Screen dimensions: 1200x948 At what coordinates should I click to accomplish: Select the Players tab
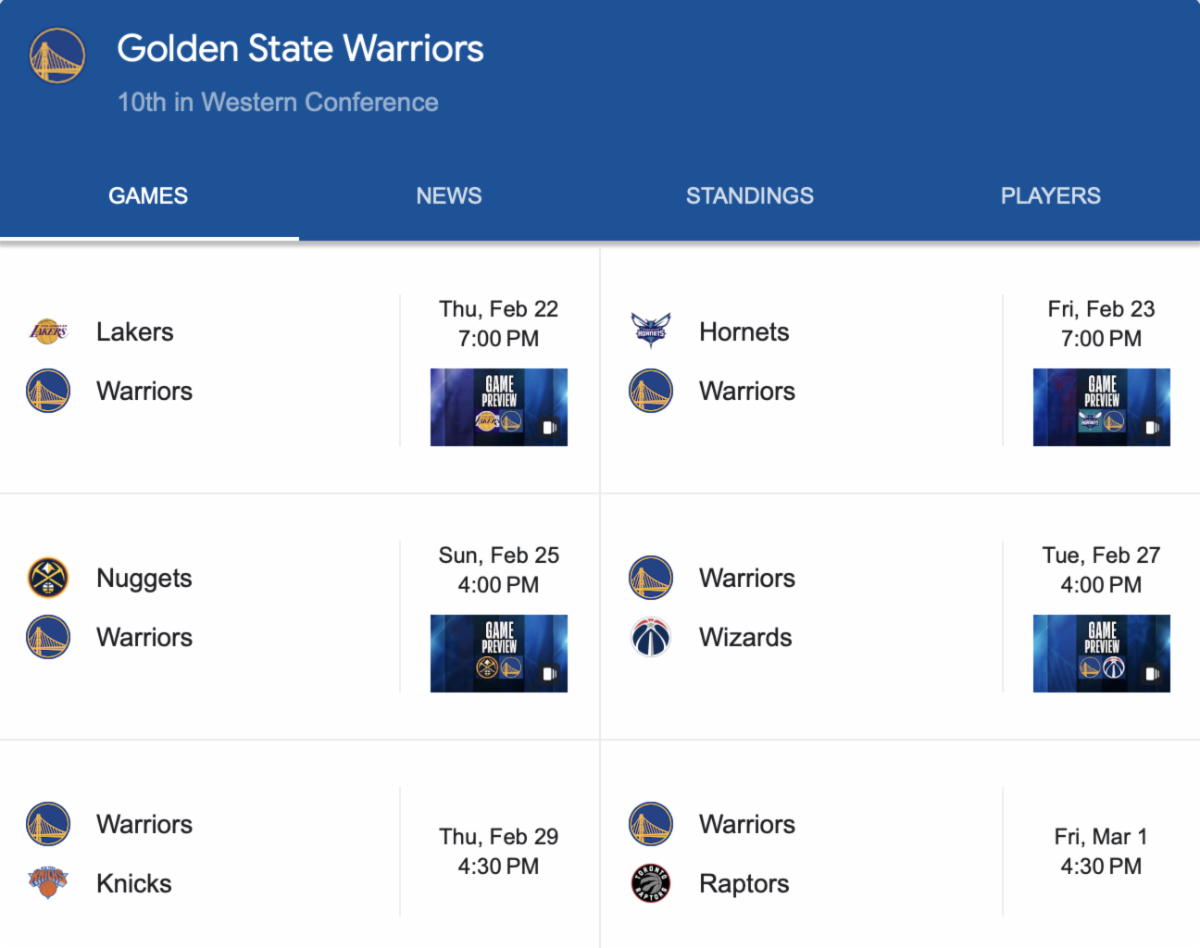click(x=1051, y=196)
